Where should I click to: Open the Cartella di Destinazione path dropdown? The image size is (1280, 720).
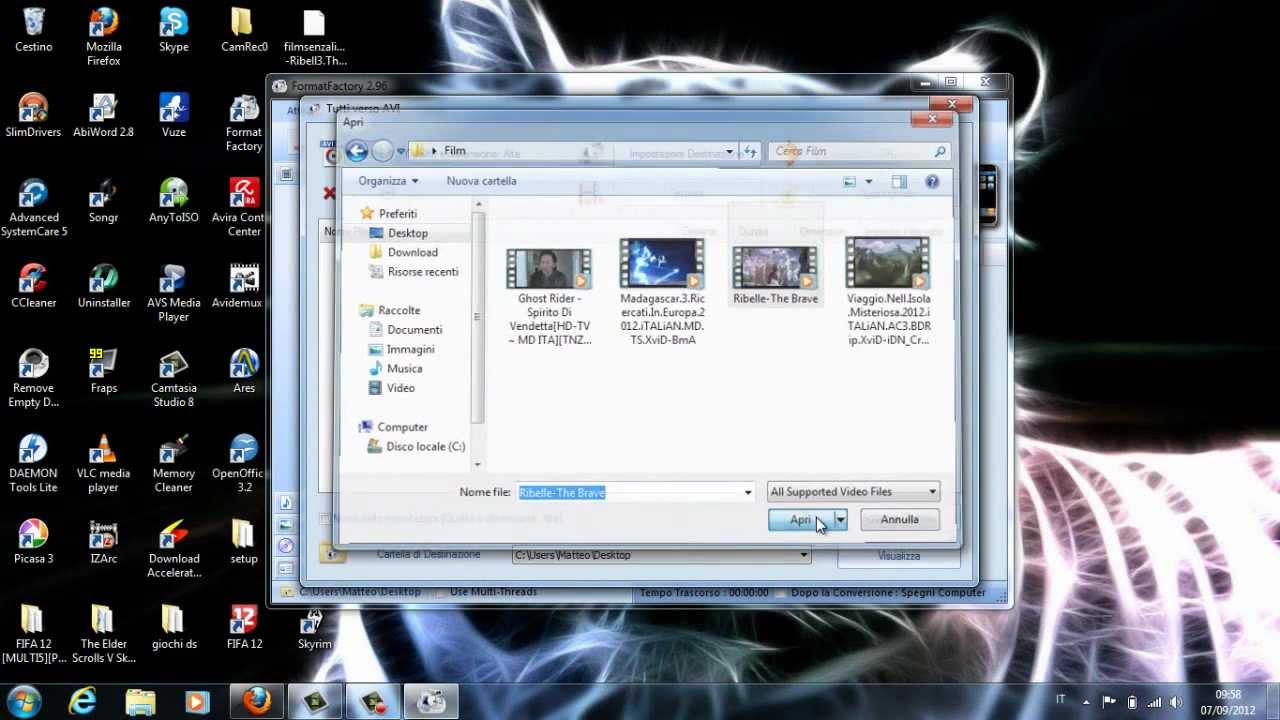point(803,555)
